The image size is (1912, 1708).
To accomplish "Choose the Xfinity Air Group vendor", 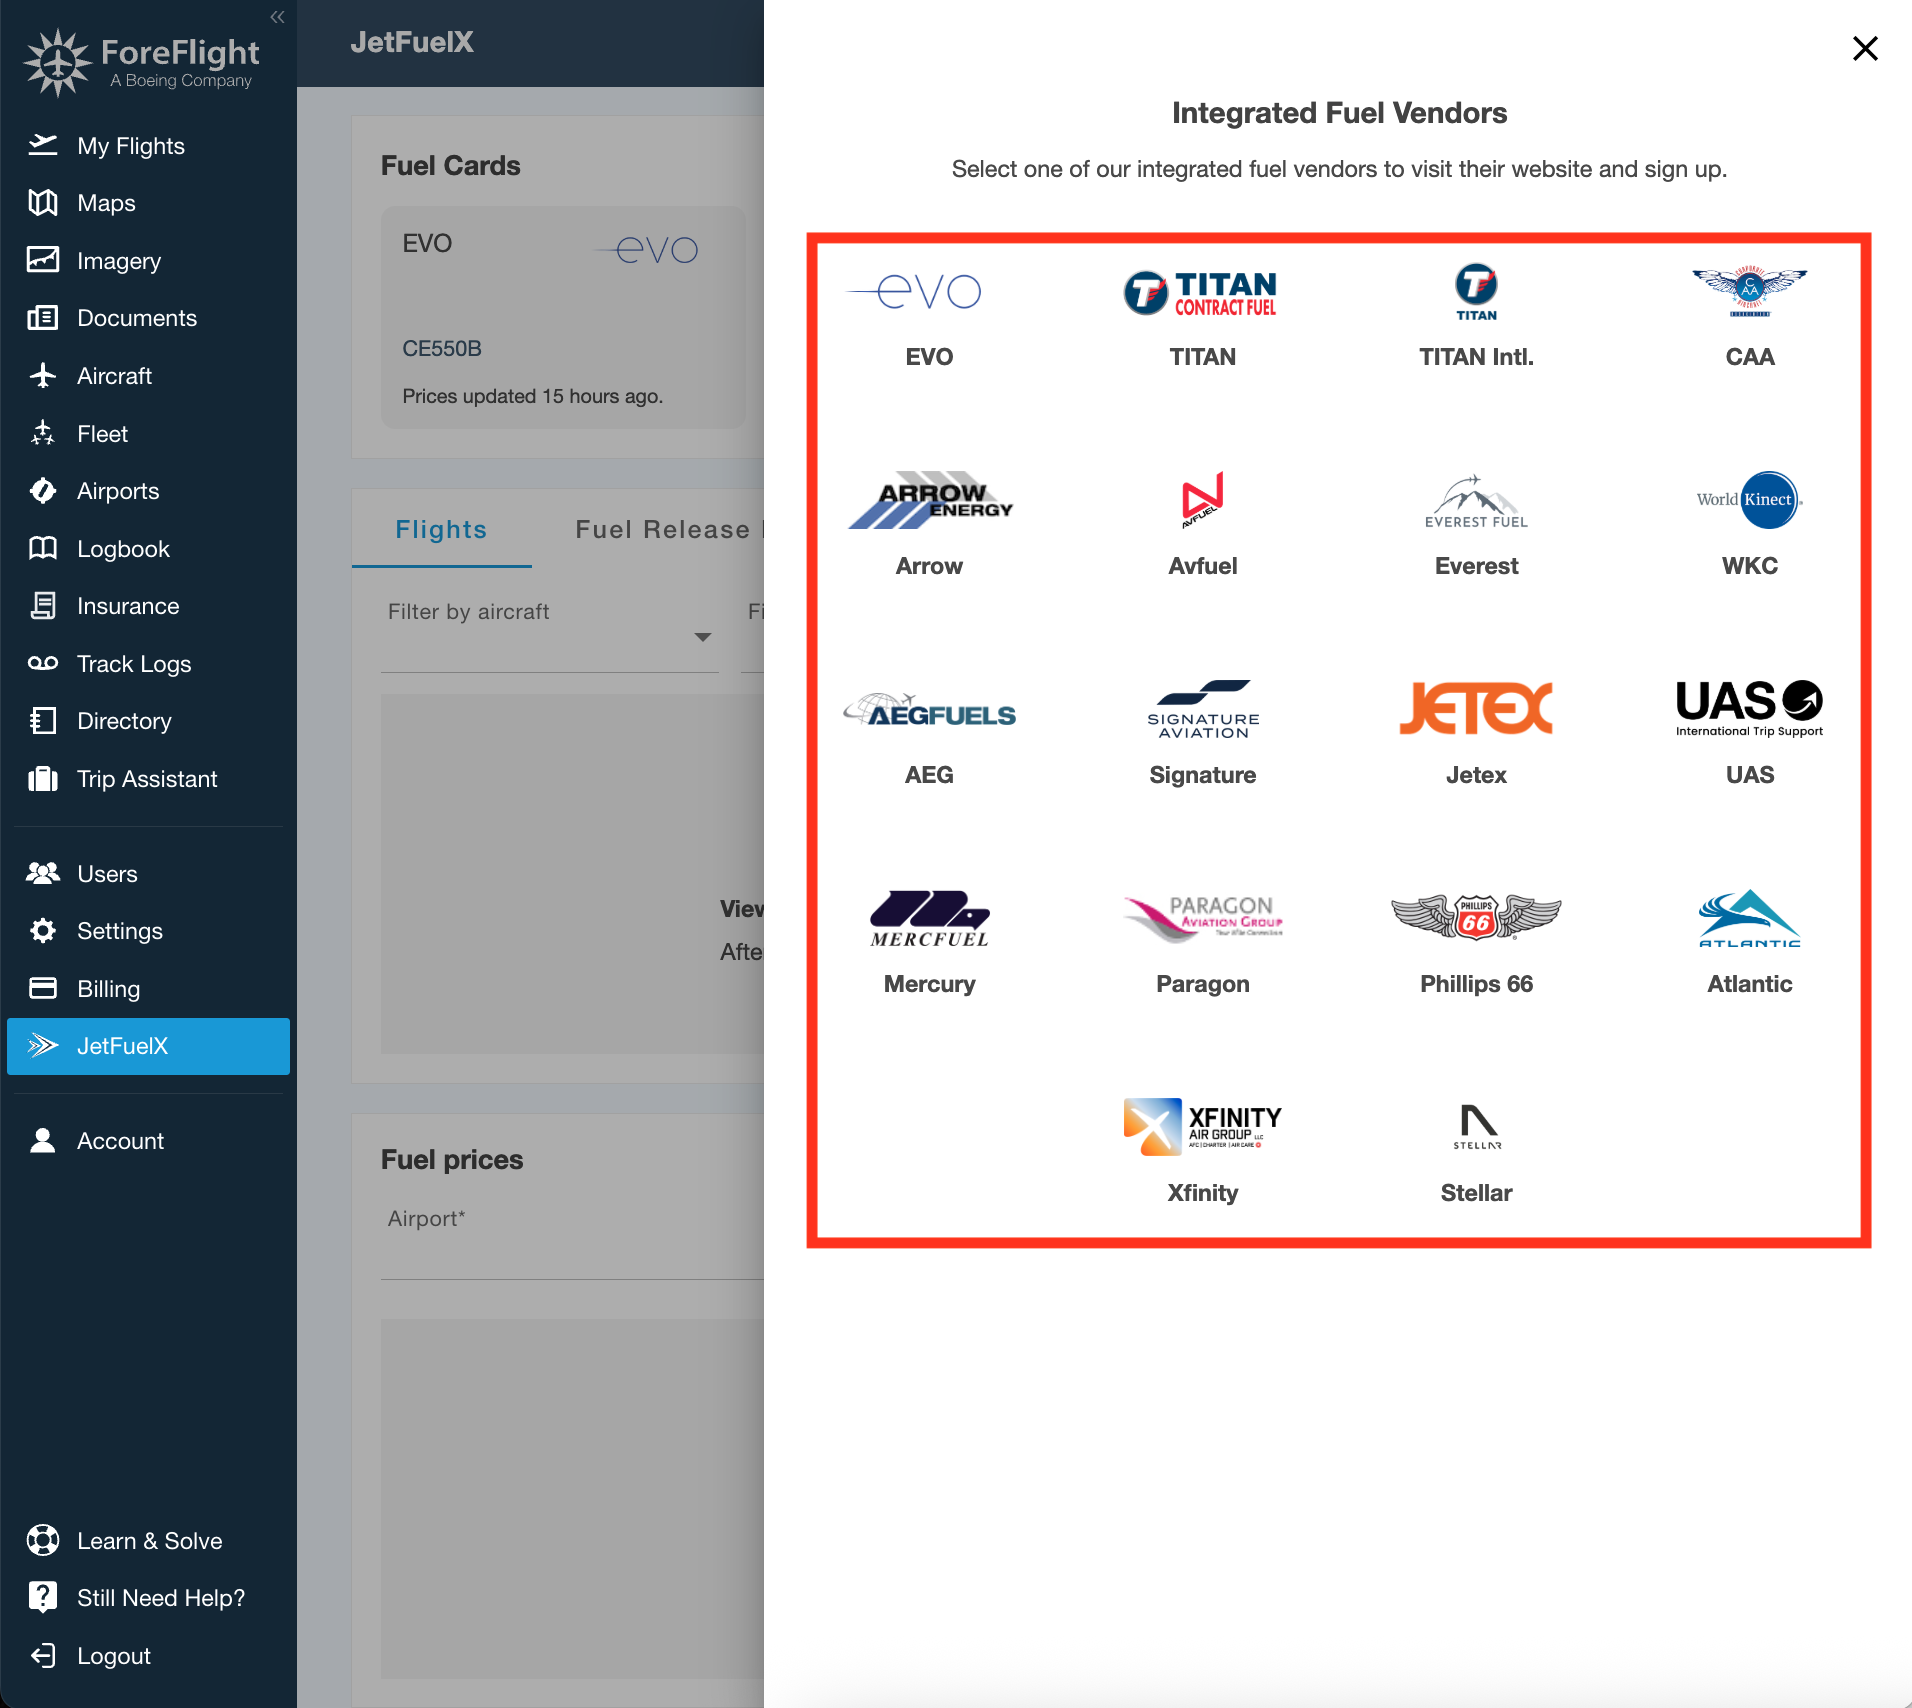I will 1202,1154.
